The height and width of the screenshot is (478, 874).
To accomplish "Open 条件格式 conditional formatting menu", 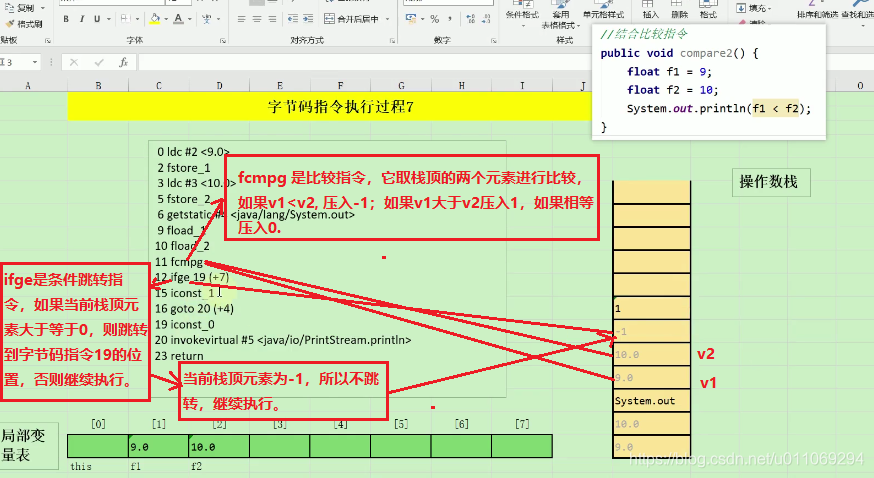I will coord(522,14).
